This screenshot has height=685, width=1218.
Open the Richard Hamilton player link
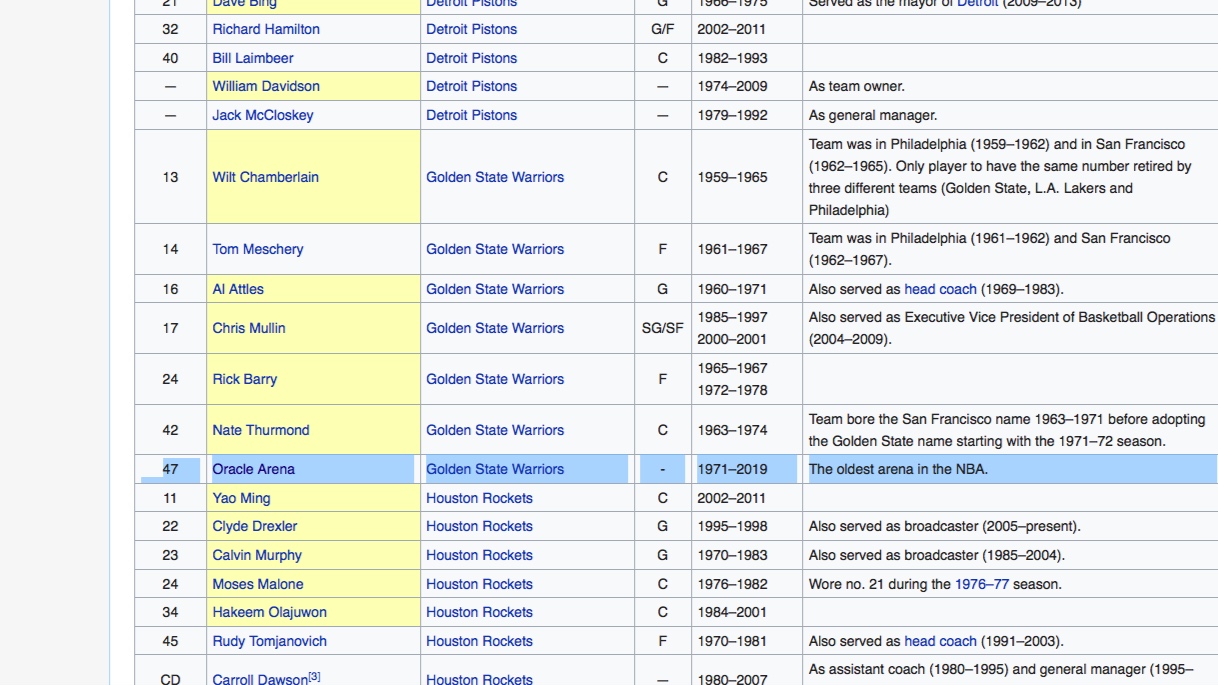[266, 29]
